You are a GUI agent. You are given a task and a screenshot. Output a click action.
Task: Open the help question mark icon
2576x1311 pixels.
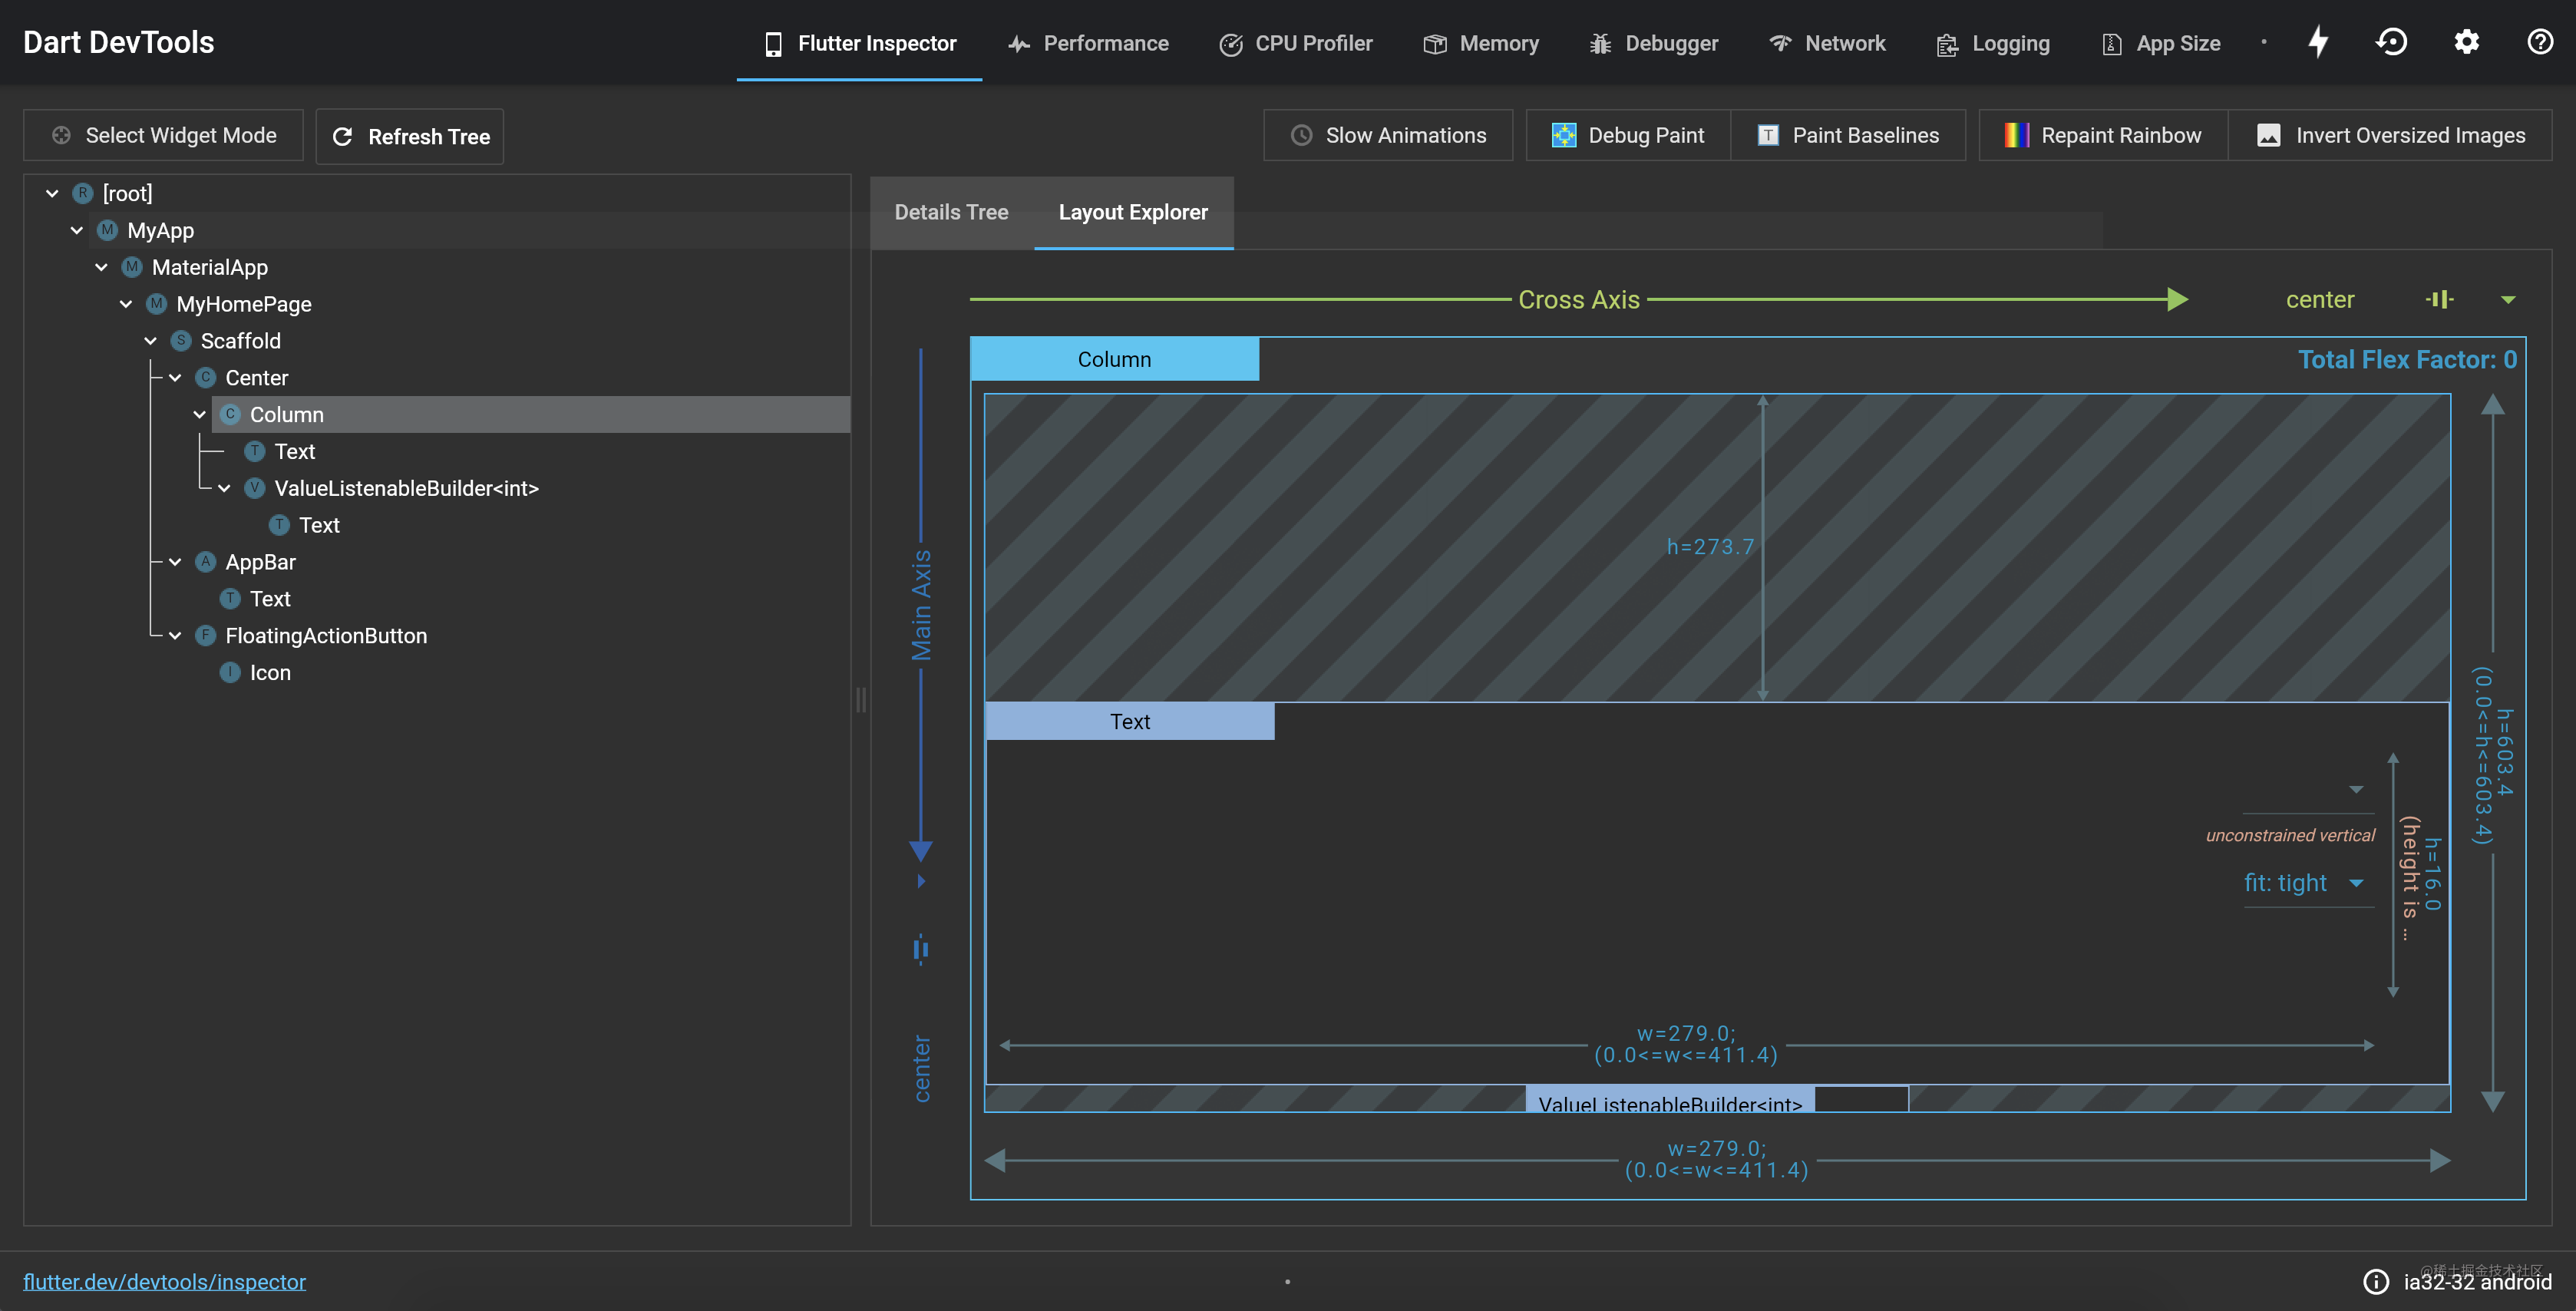coord(2540,42)
